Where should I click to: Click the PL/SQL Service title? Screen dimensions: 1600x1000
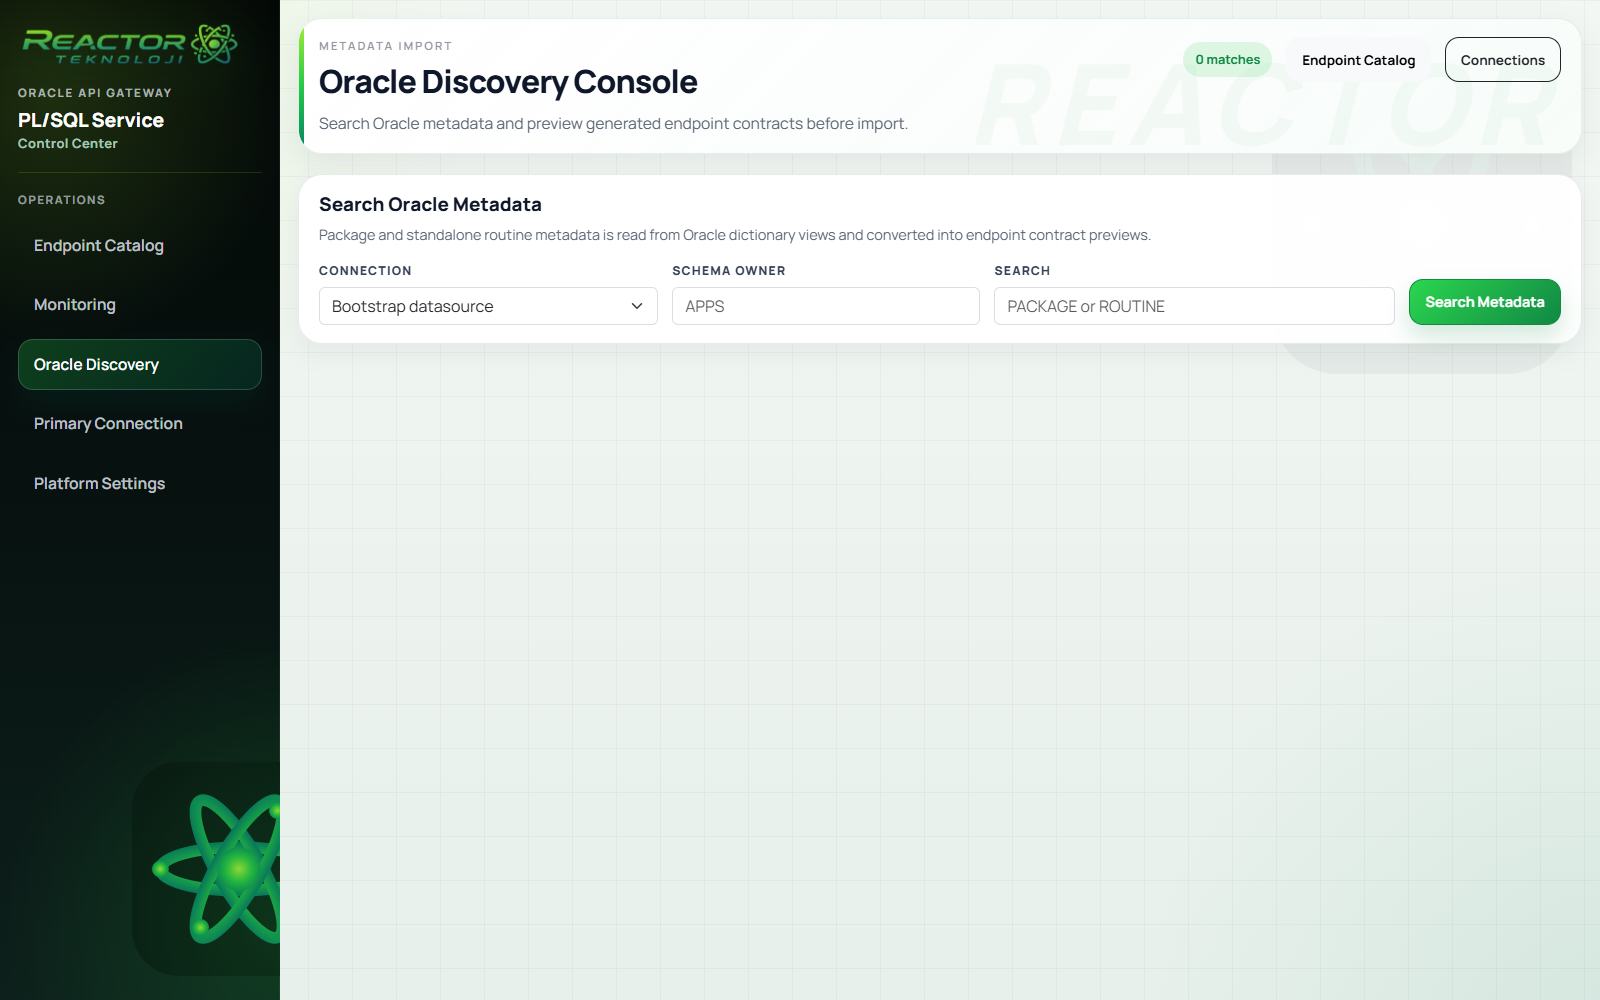click(91, 120)
